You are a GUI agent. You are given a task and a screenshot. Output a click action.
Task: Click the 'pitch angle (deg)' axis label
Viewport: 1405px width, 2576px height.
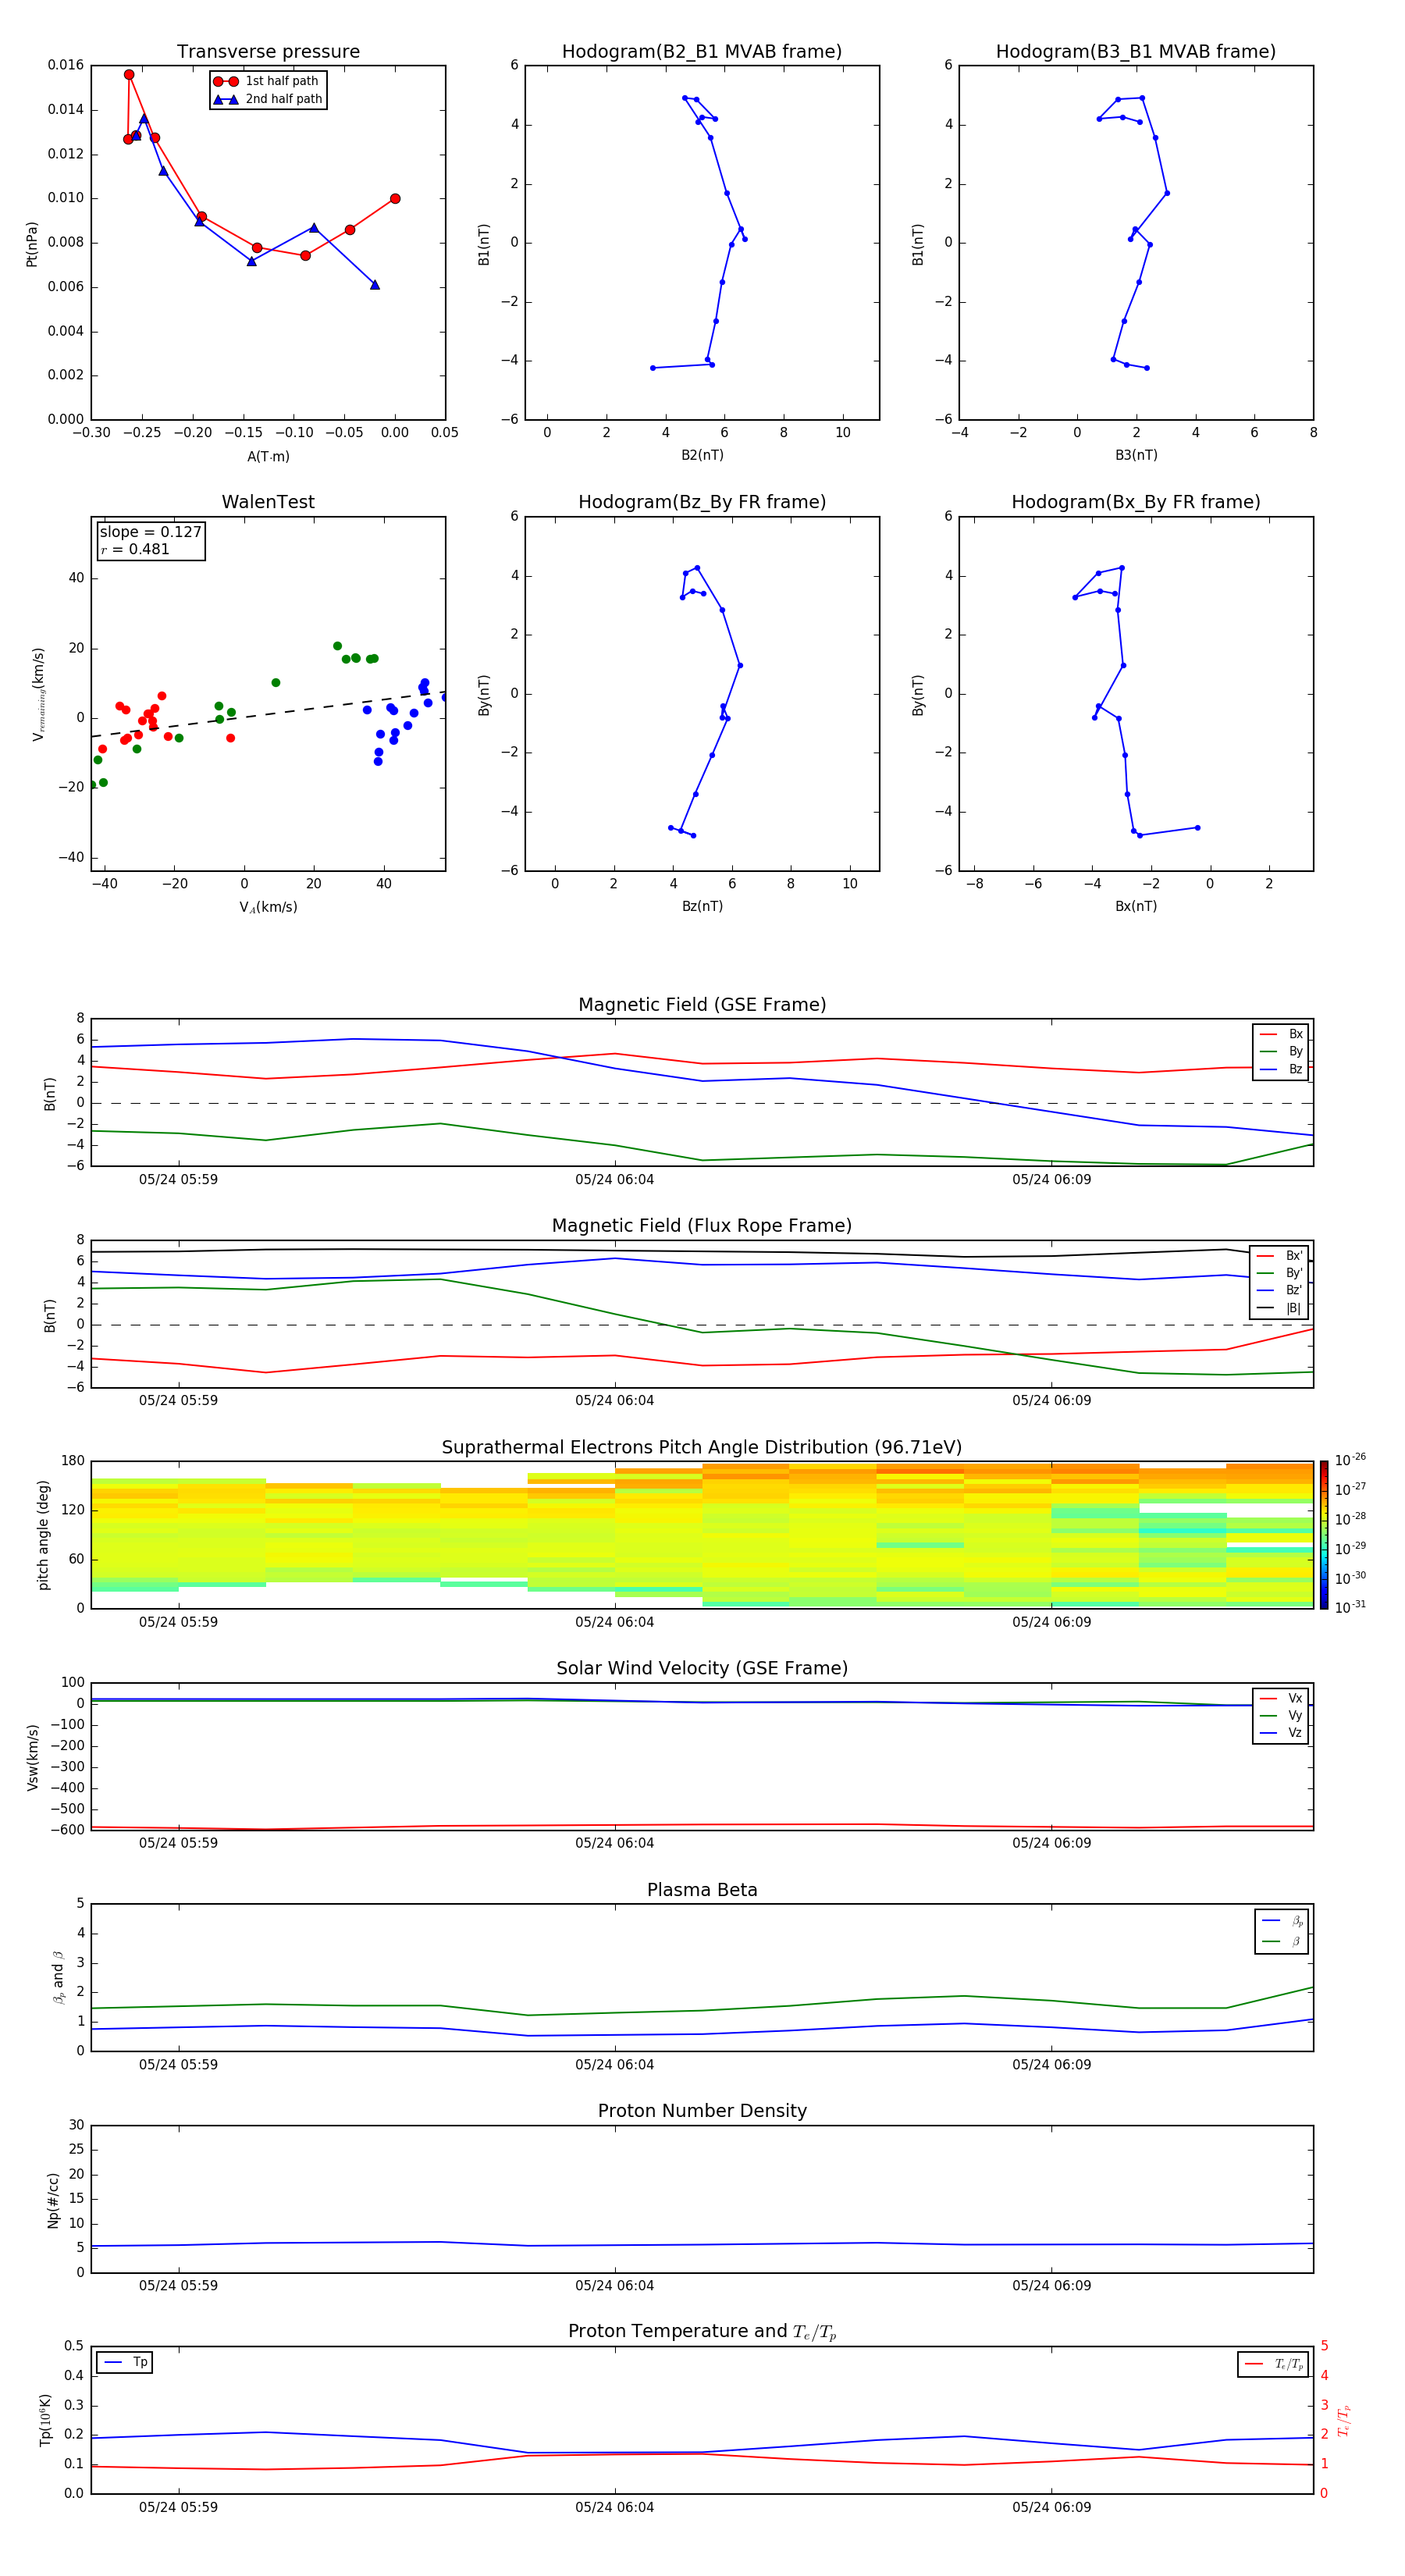pos(43,1535)
